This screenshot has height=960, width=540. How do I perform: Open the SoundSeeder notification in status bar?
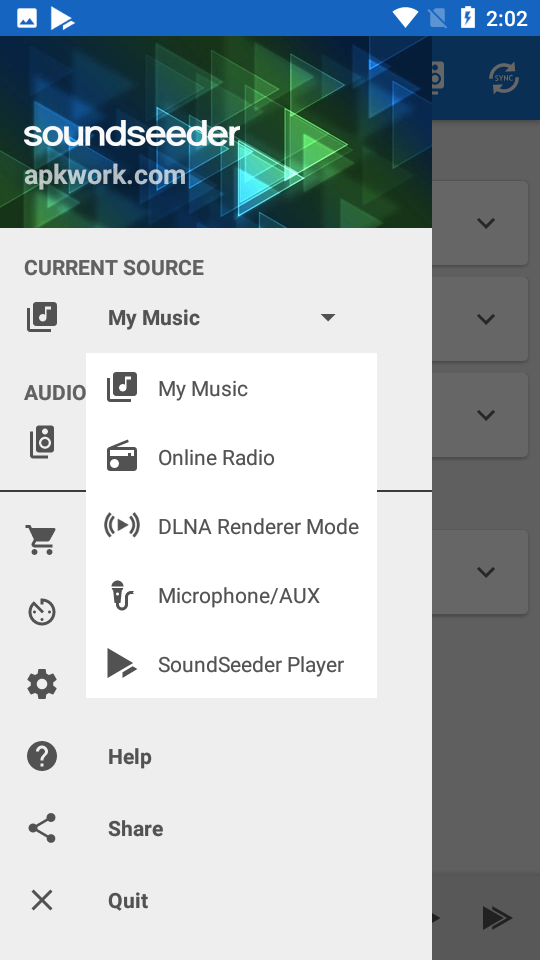click(62, 18)
